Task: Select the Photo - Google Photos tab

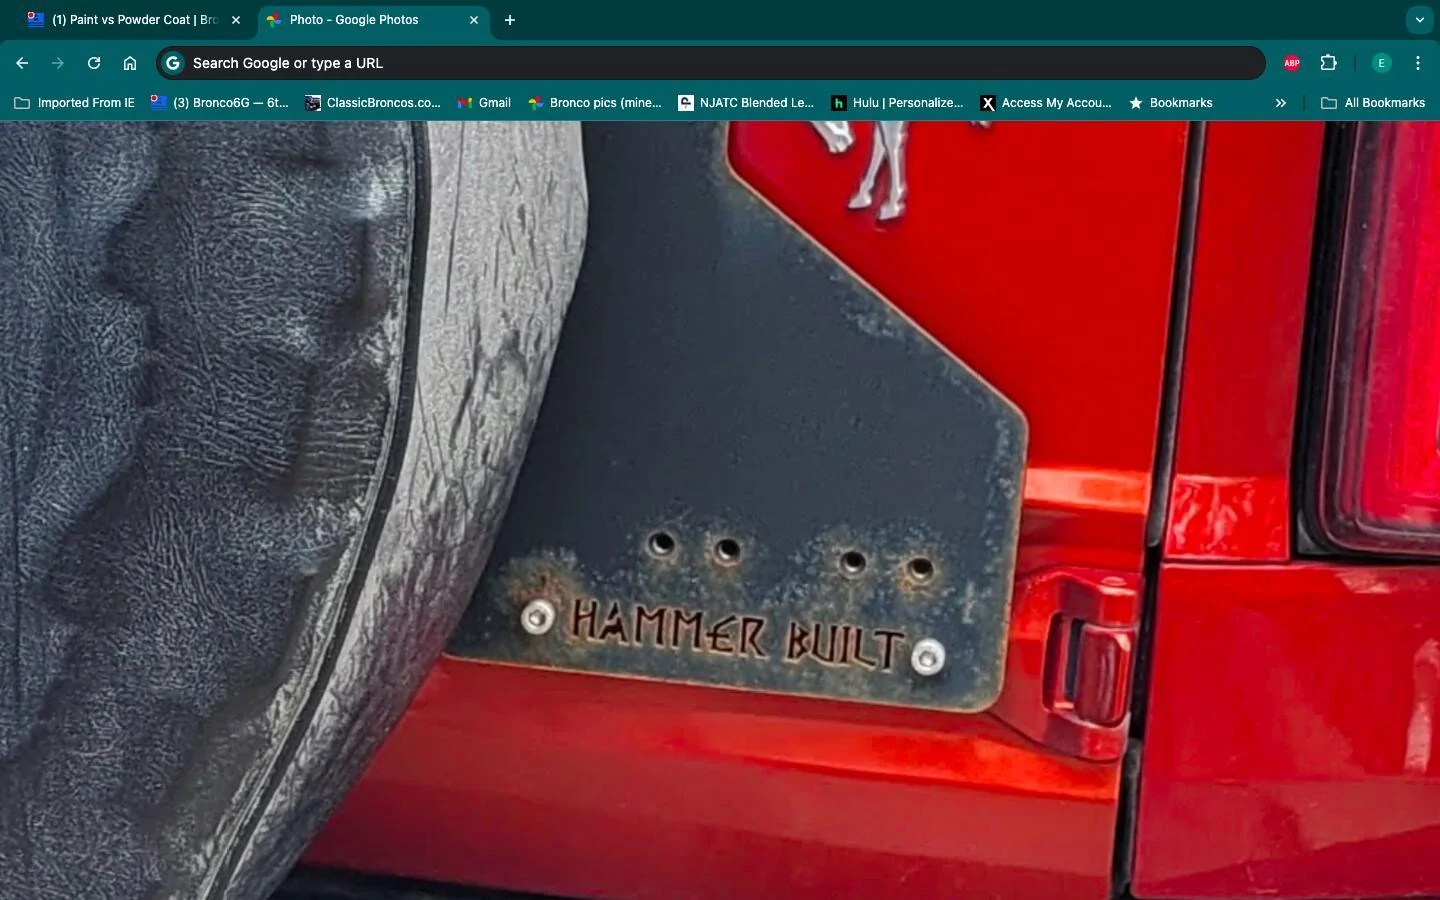Action: pyautogui.click(x=374, y=20)
